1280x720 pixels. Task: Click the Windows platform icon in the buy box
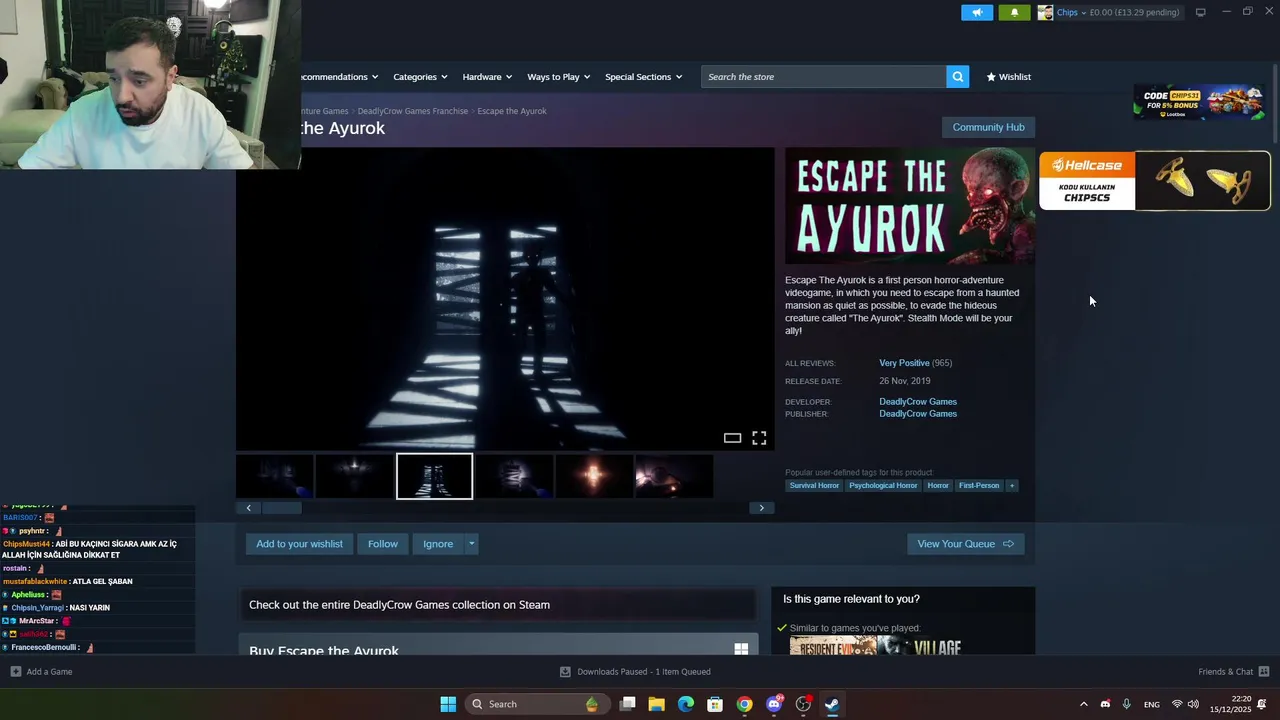point(741,649)
